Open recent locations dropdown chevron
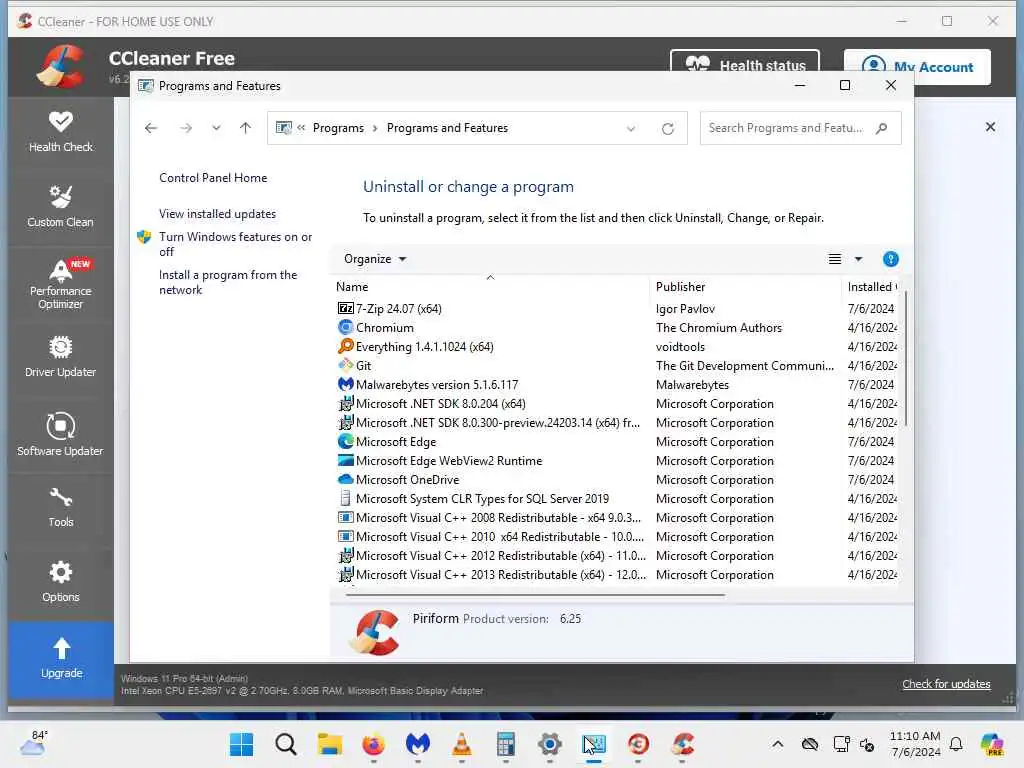 coord(216,128)
